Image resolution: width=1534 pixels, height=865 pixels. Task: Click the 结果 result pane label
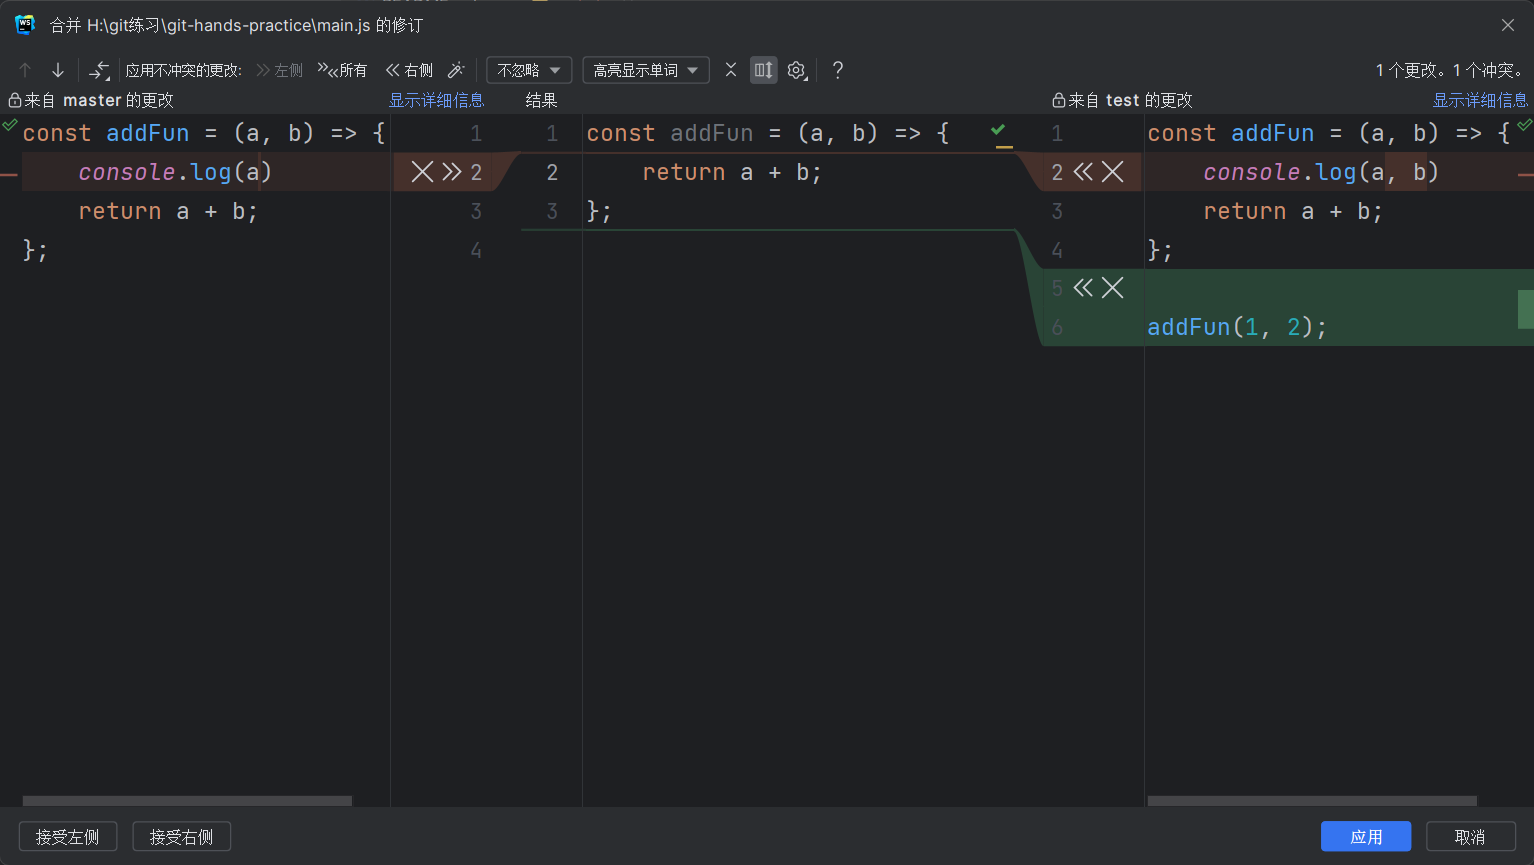tap(541, 100)
